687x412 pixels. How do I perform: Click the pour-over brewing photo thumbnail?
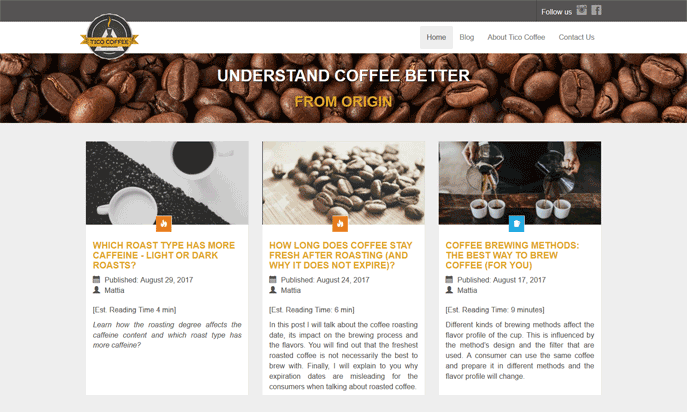tap(520, 183)
